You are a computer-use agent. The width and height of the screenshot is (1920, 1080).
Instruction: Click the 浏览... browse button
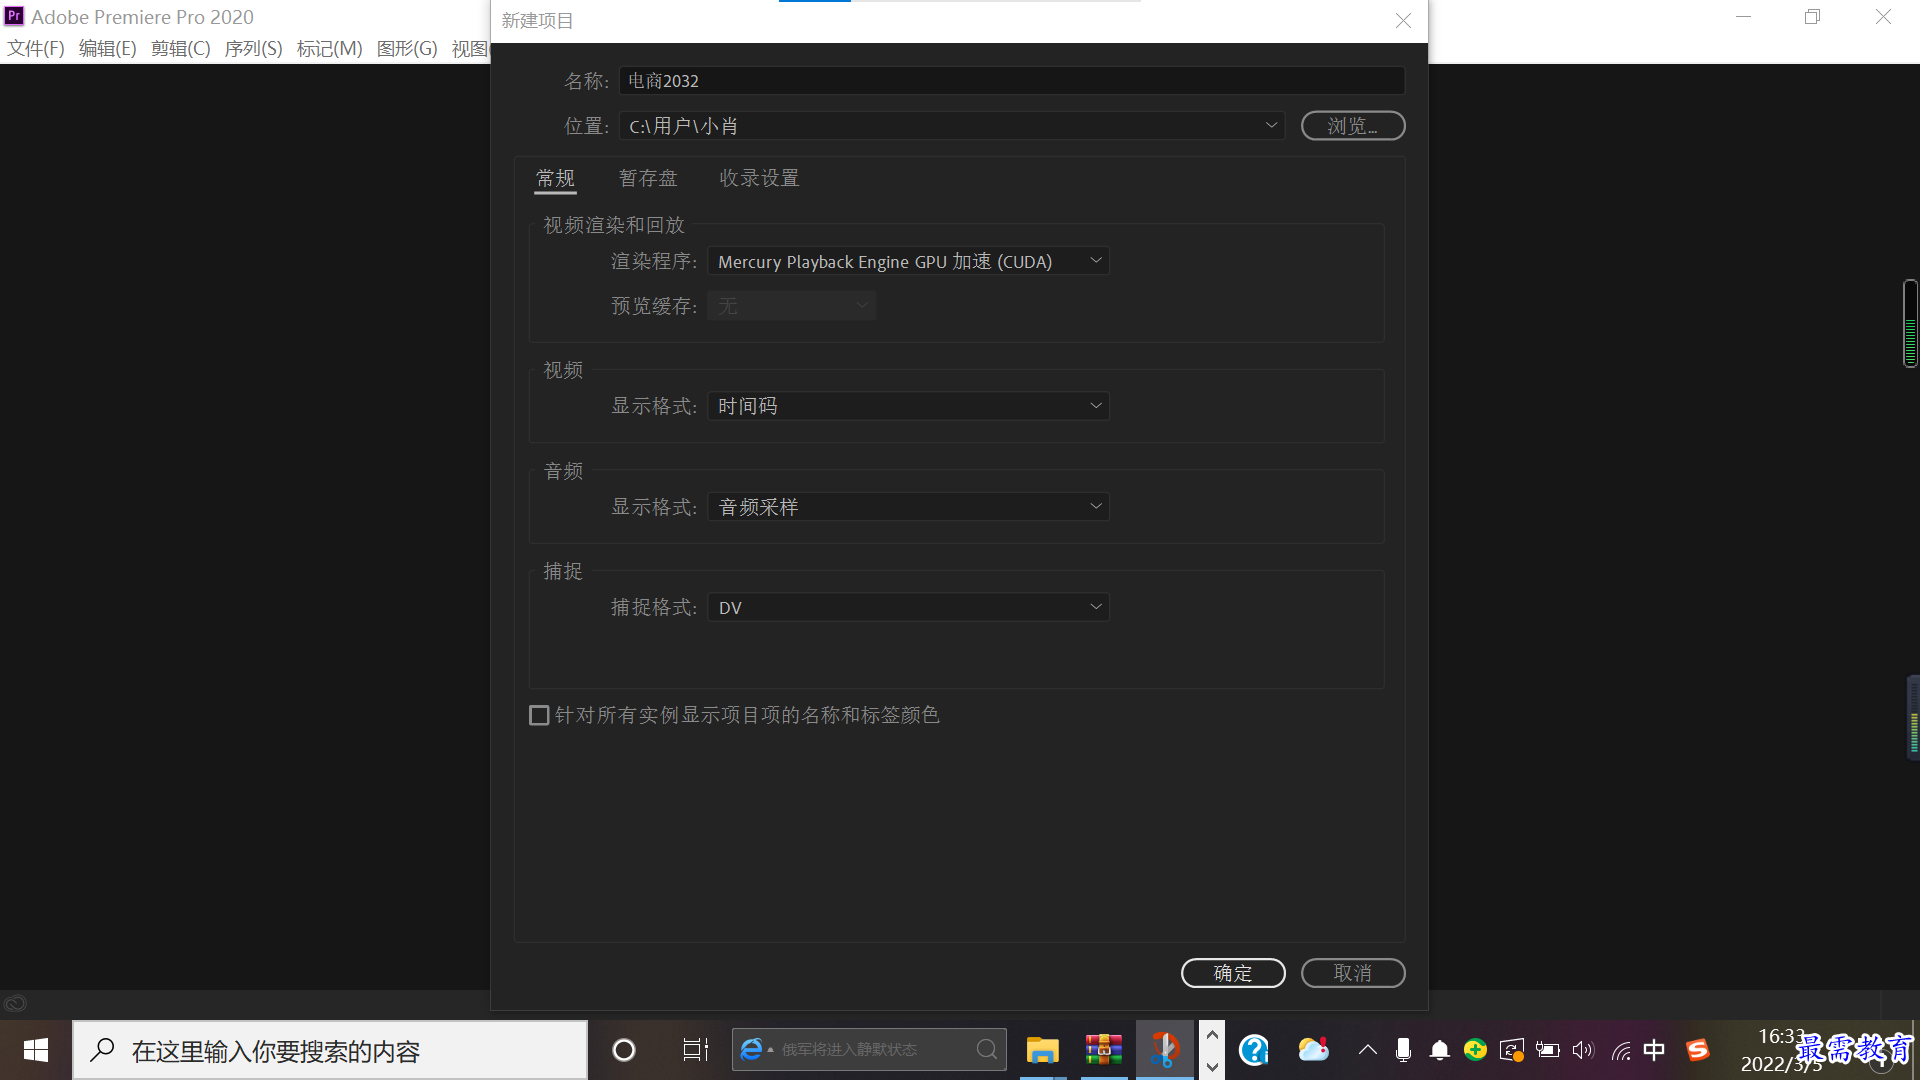click(x=1352, y=126)
